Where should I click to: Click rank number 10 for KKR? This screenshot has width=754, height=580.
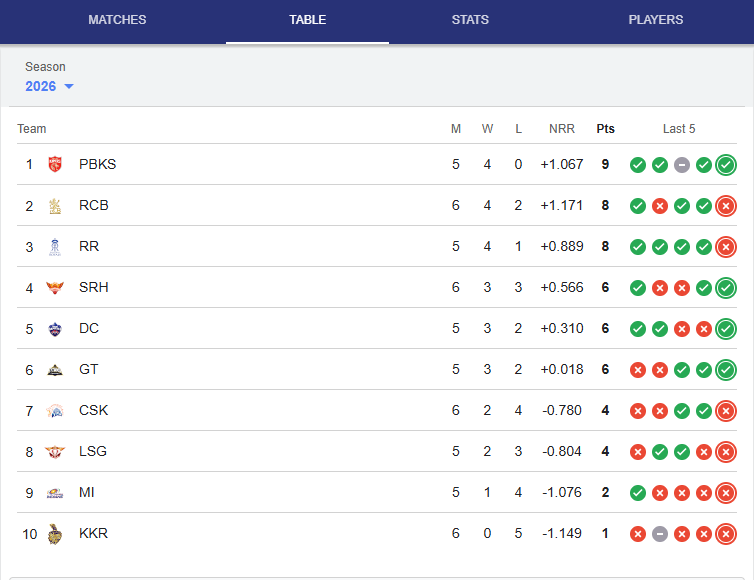click(x=29, y=534)
